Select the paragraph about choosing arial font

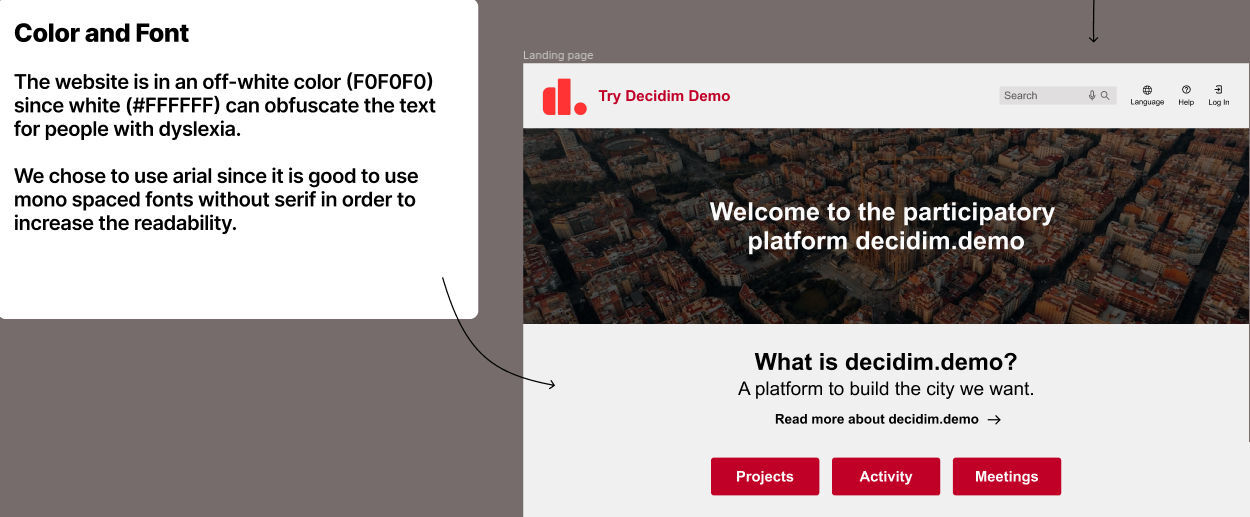216,200
